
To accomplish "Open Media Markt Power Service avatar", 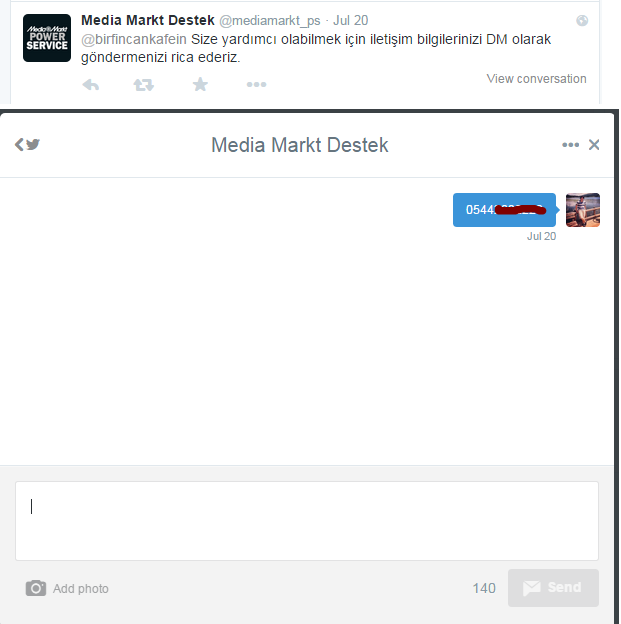I will click(47, 38).
